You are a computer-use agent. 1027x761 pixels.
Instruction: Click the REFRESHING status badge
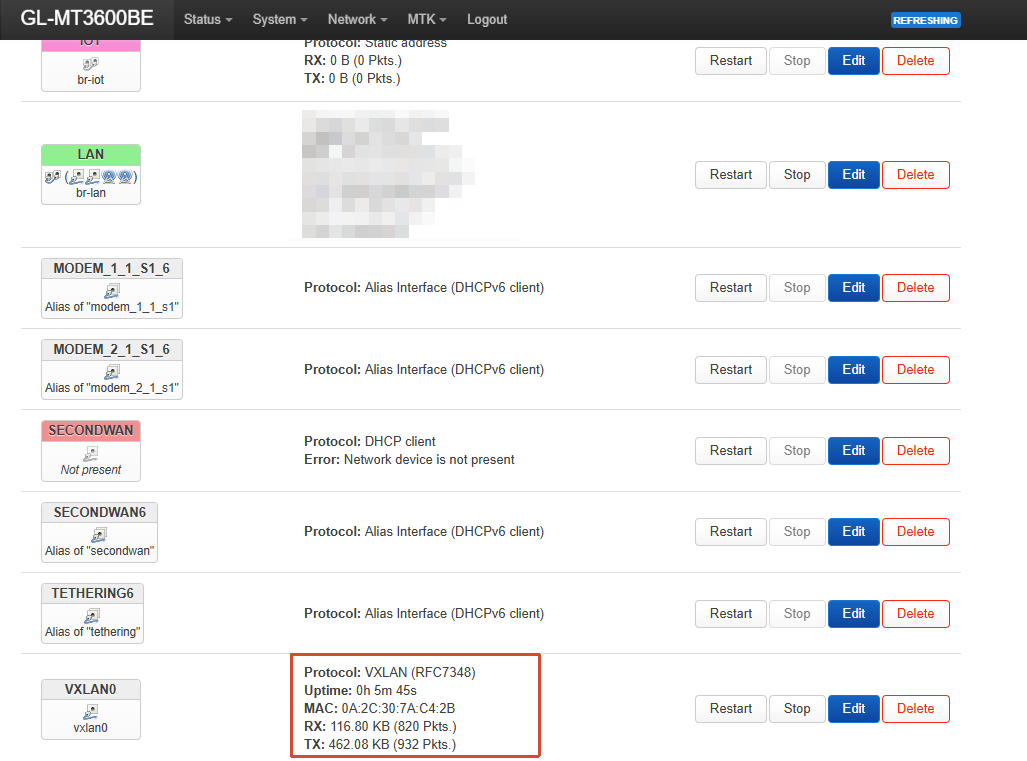(925, 20)
